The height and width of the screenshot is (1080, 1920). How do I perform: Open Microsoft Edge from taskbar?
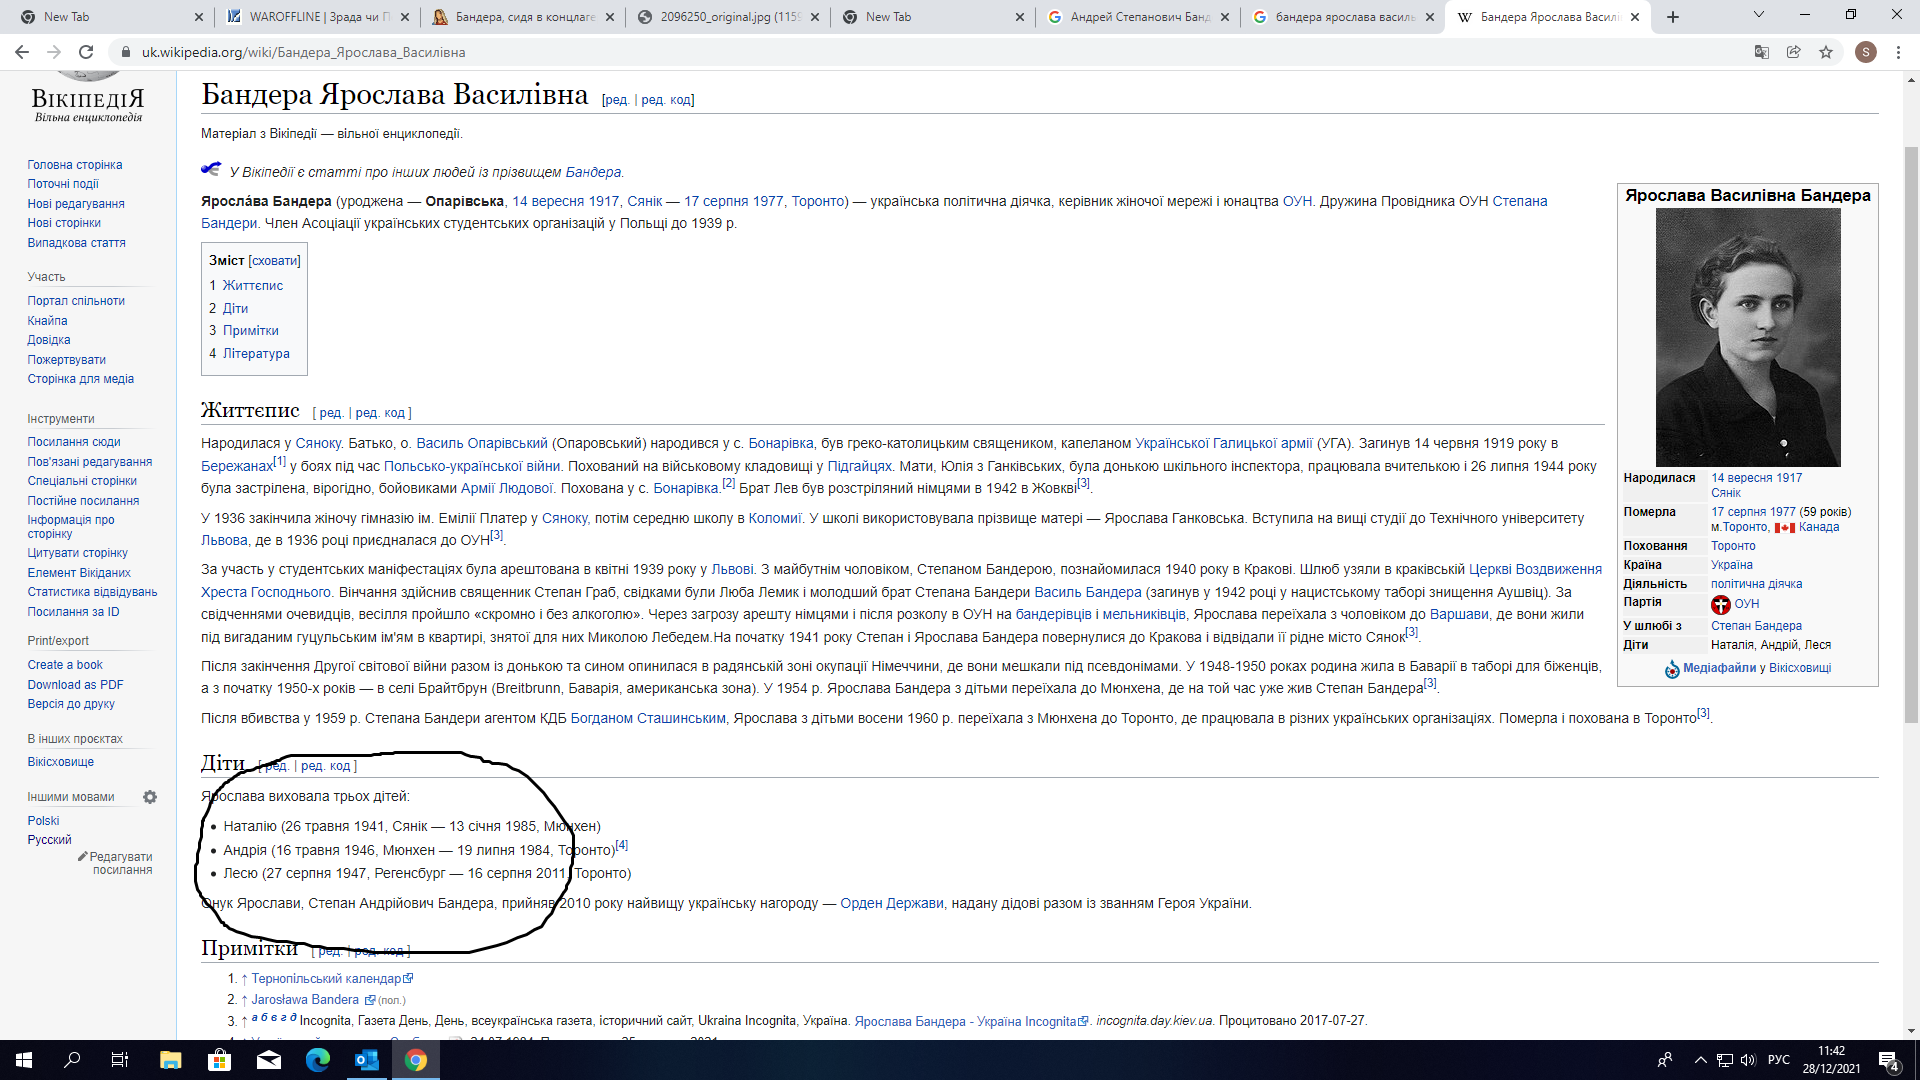318,1060
